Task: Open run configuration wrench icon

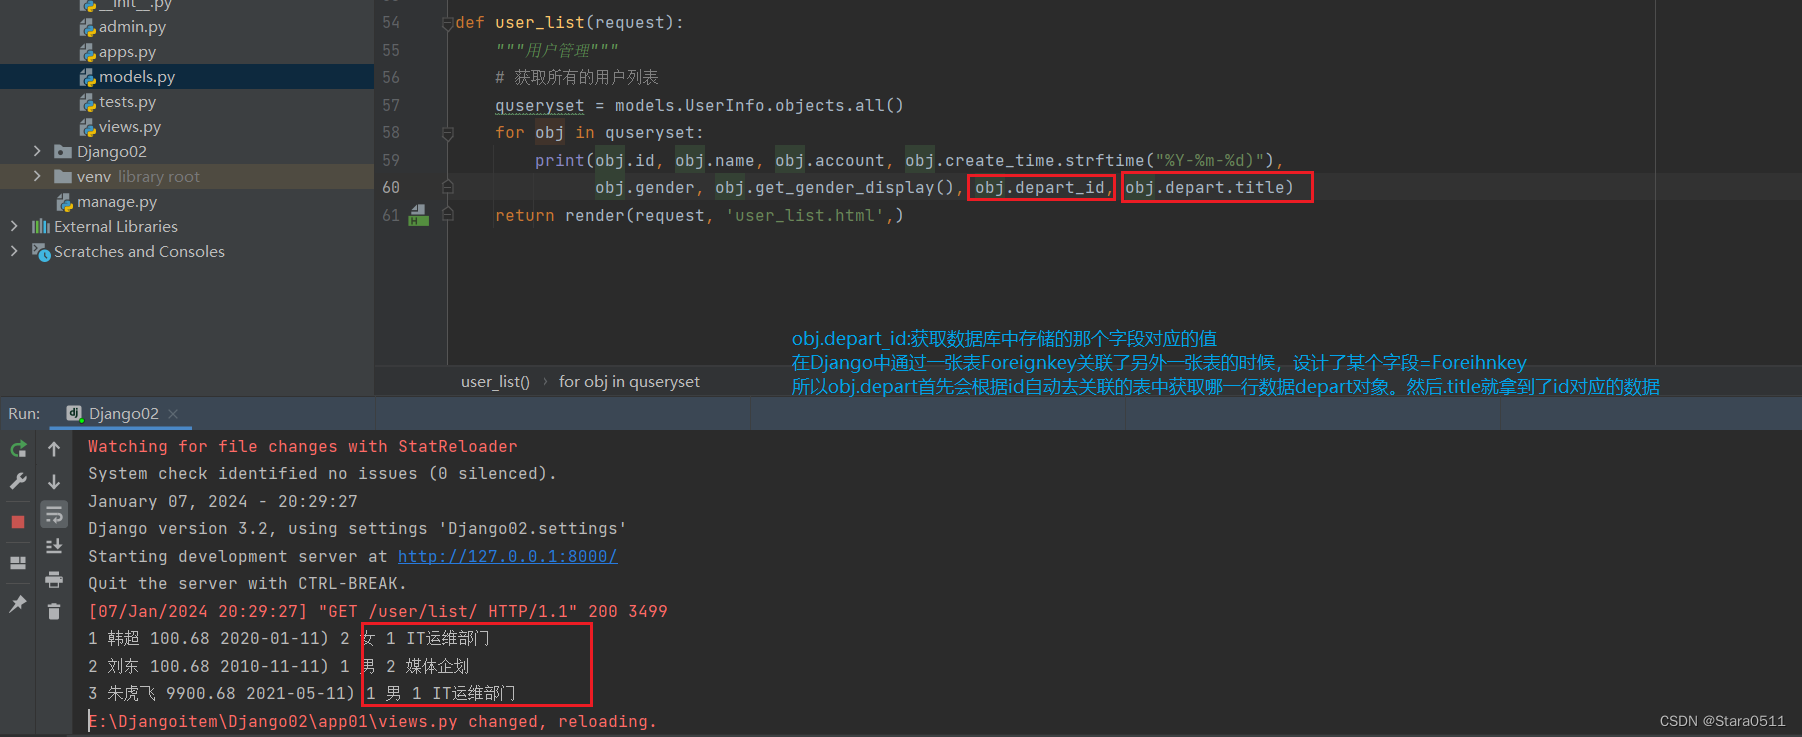Action: (x=18, y=481)
